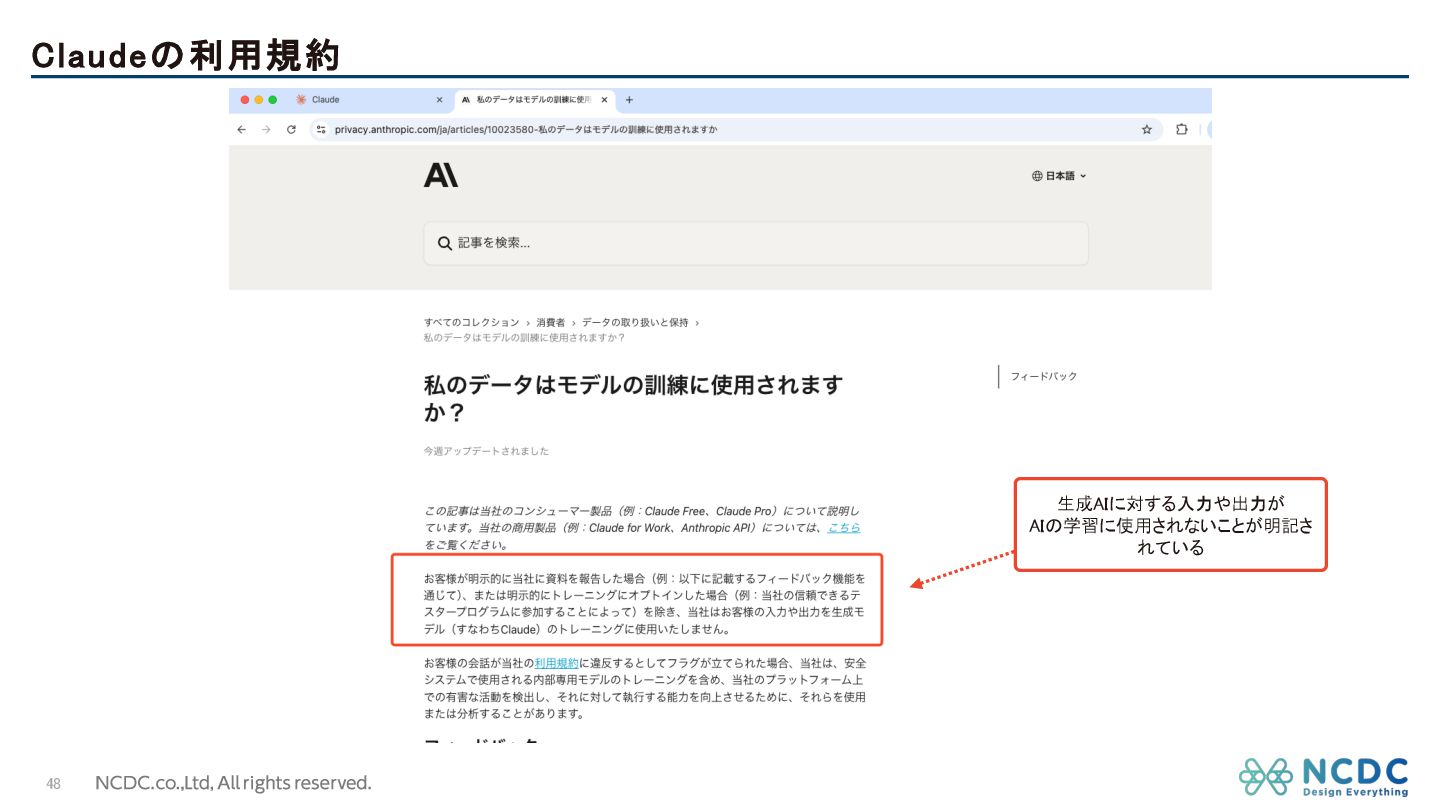Click the macOS green fullscreen button
The image size is (1440, 810).
click(272, 100)
